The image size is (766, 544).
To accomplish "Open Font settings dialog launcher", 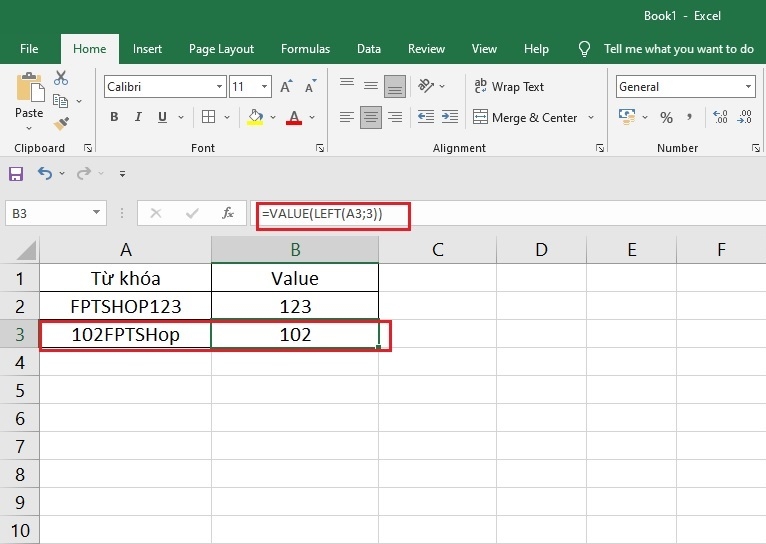I will coord(320,148).
